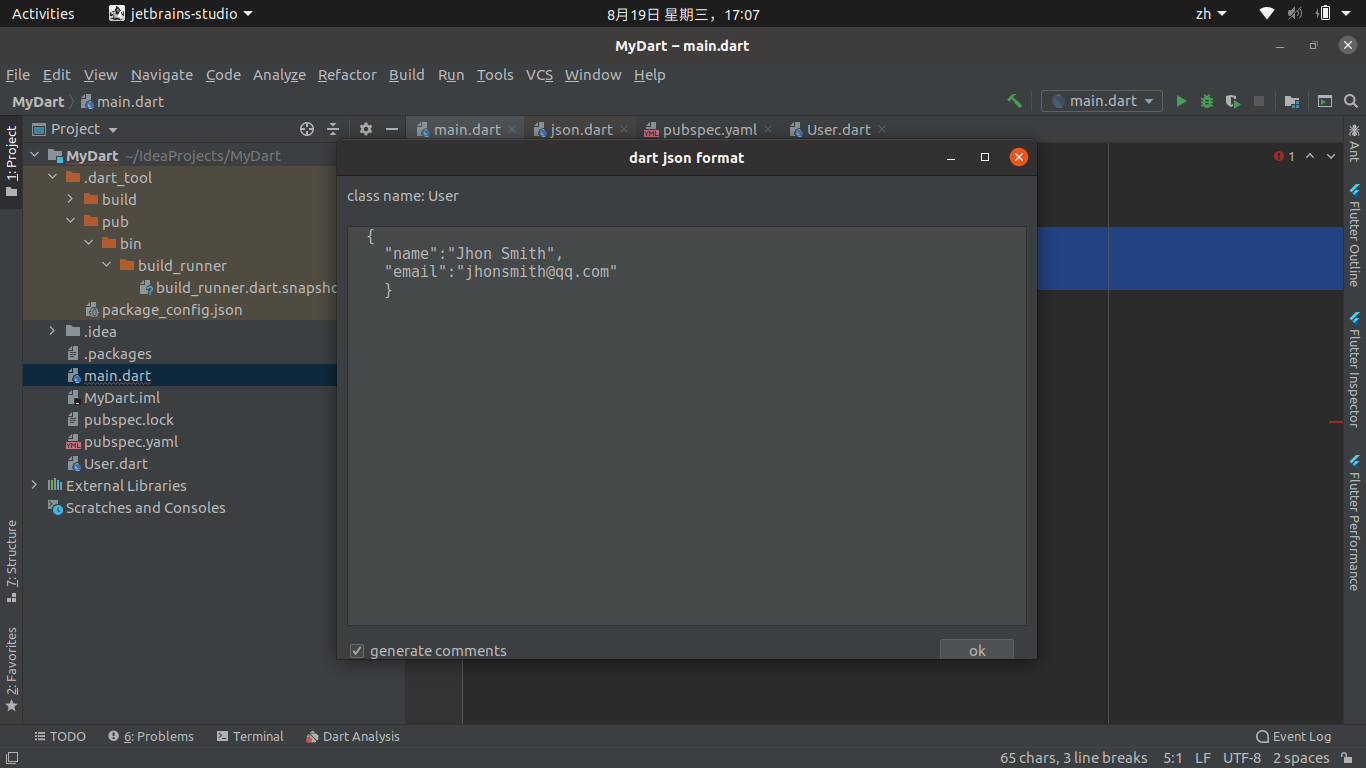Collapse the build_runner folder arrow
Image resolution: width=1366 pixels, height=768 pixels.
tap(106, 266)
